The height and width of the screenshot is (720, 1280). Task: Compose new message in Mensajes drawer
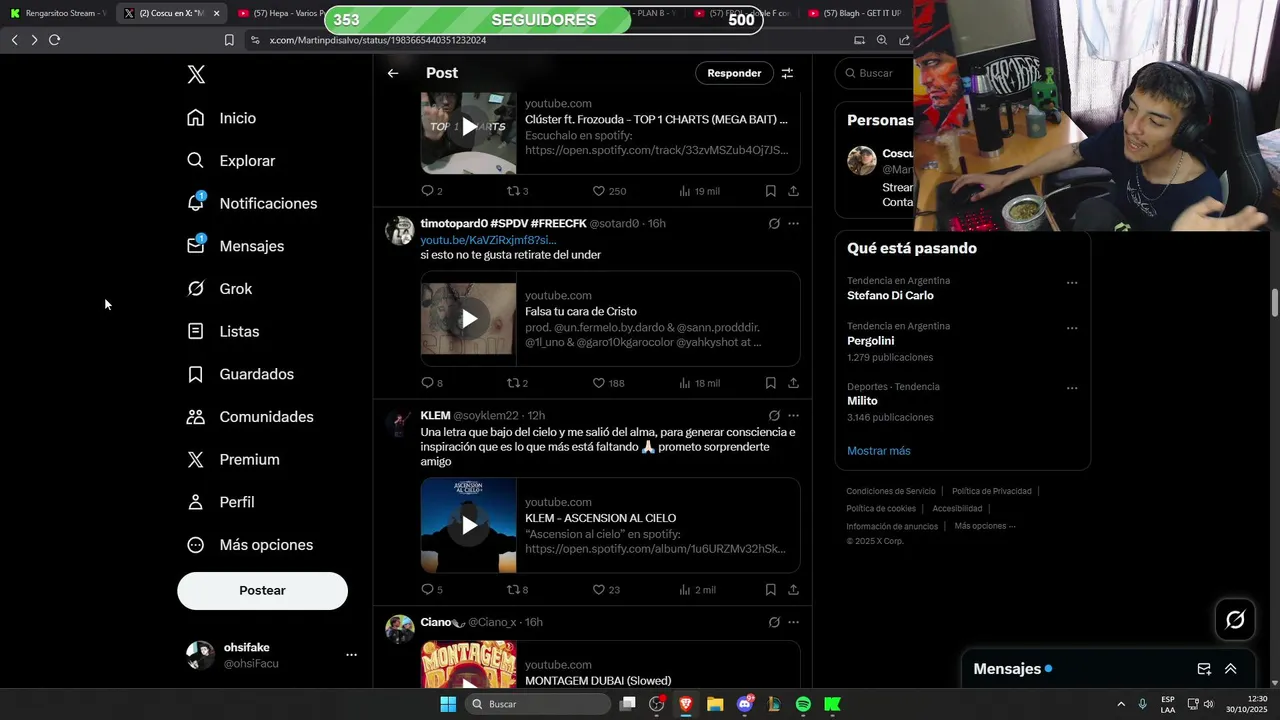[1204, 669]
